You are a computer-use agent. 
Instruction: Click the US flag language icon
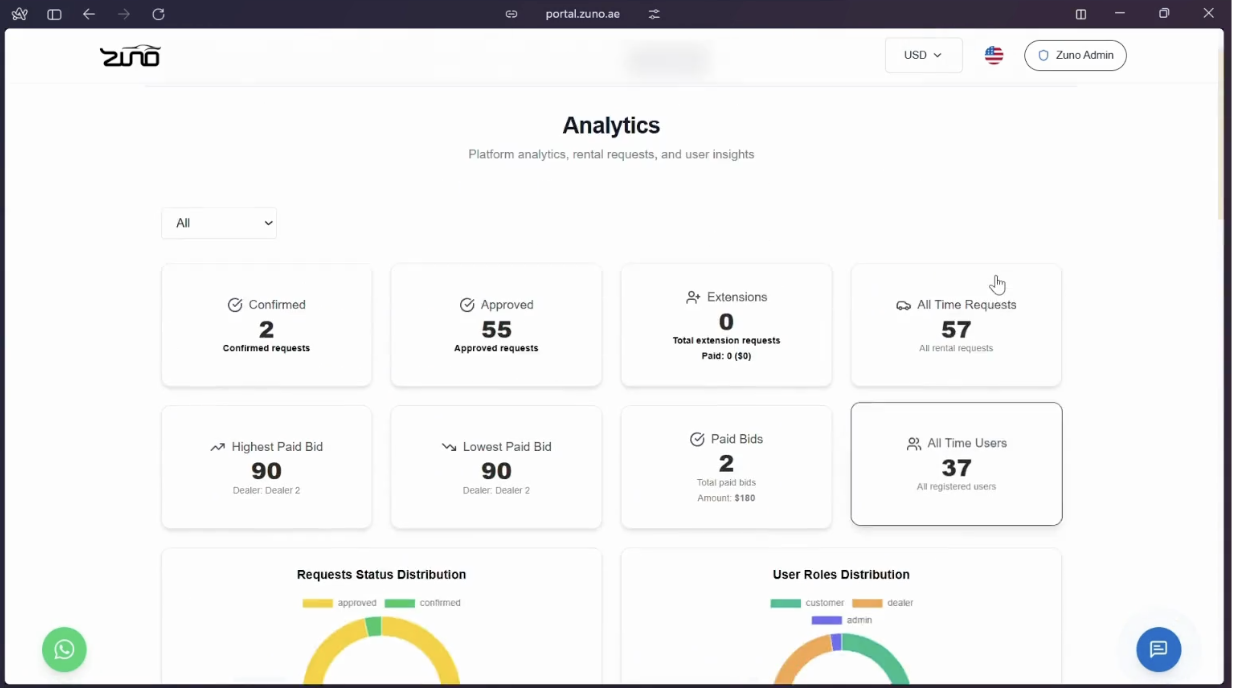(994, 56)
